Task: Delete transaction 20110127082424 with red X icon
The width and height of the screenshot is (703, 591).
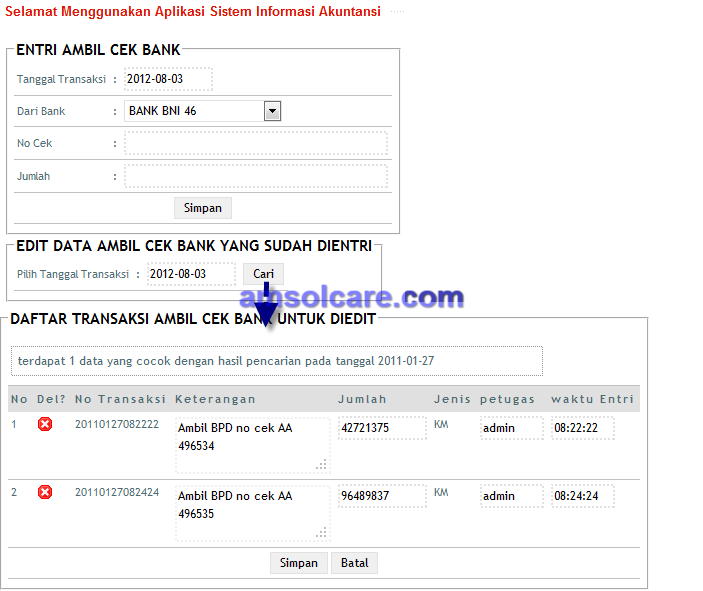Action: (45, 492)
